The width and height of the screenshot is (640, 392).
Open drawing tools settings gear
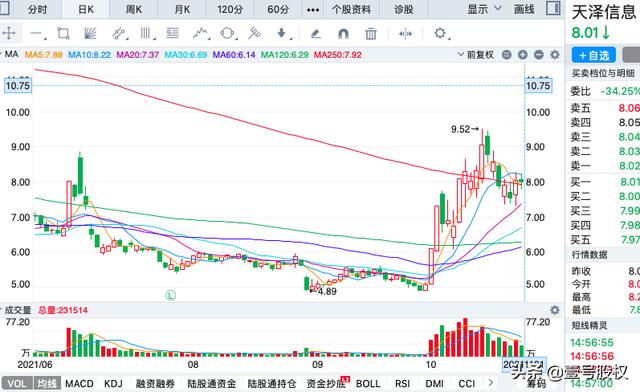coord(440,33)
